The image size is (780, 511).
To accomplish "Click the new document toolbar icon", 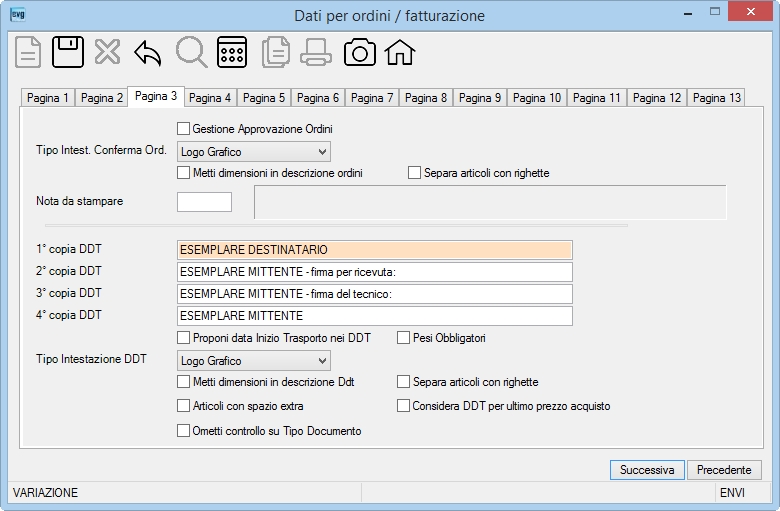I will click(28, 52).
